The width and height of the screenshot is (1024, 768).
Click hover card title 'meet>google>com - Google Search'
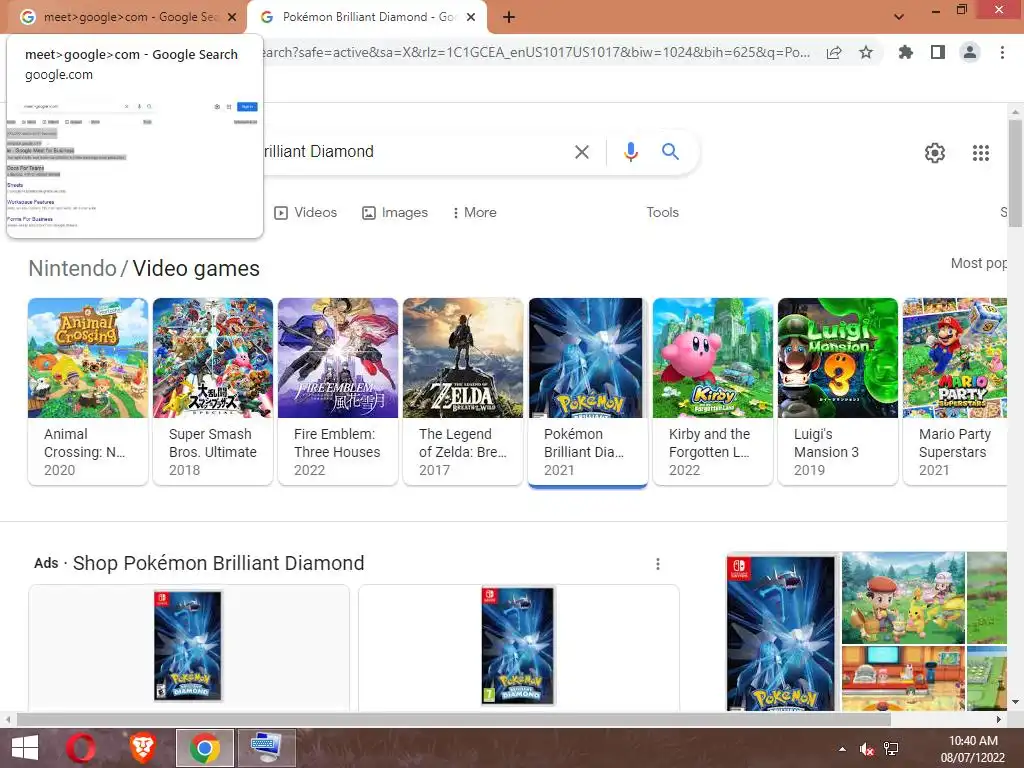point(131,55)
